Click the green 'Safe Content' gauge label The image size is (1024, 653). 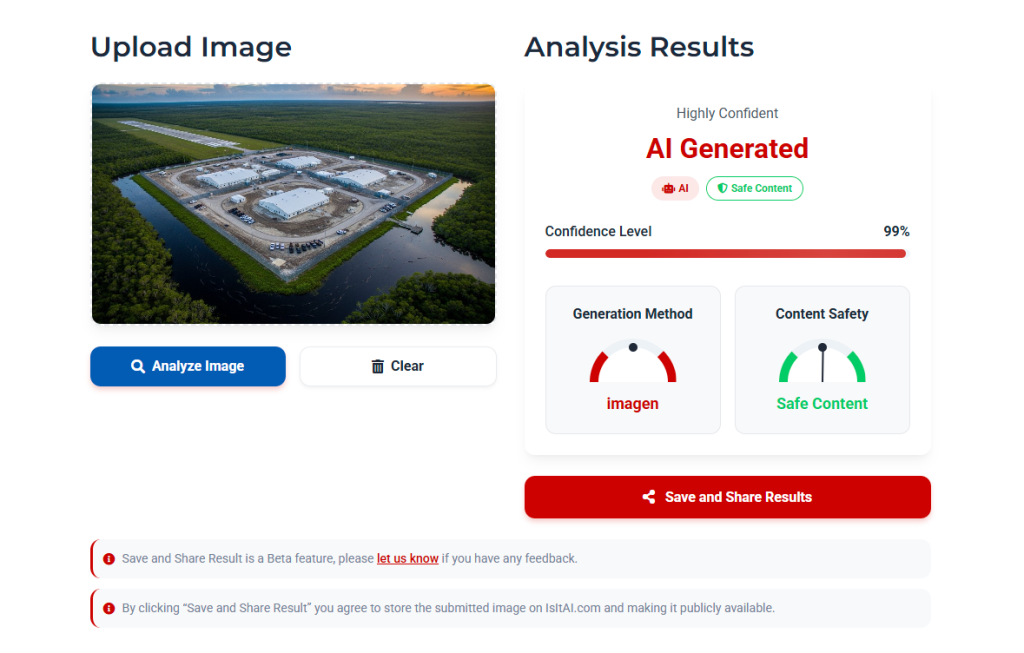click(822, 404)
